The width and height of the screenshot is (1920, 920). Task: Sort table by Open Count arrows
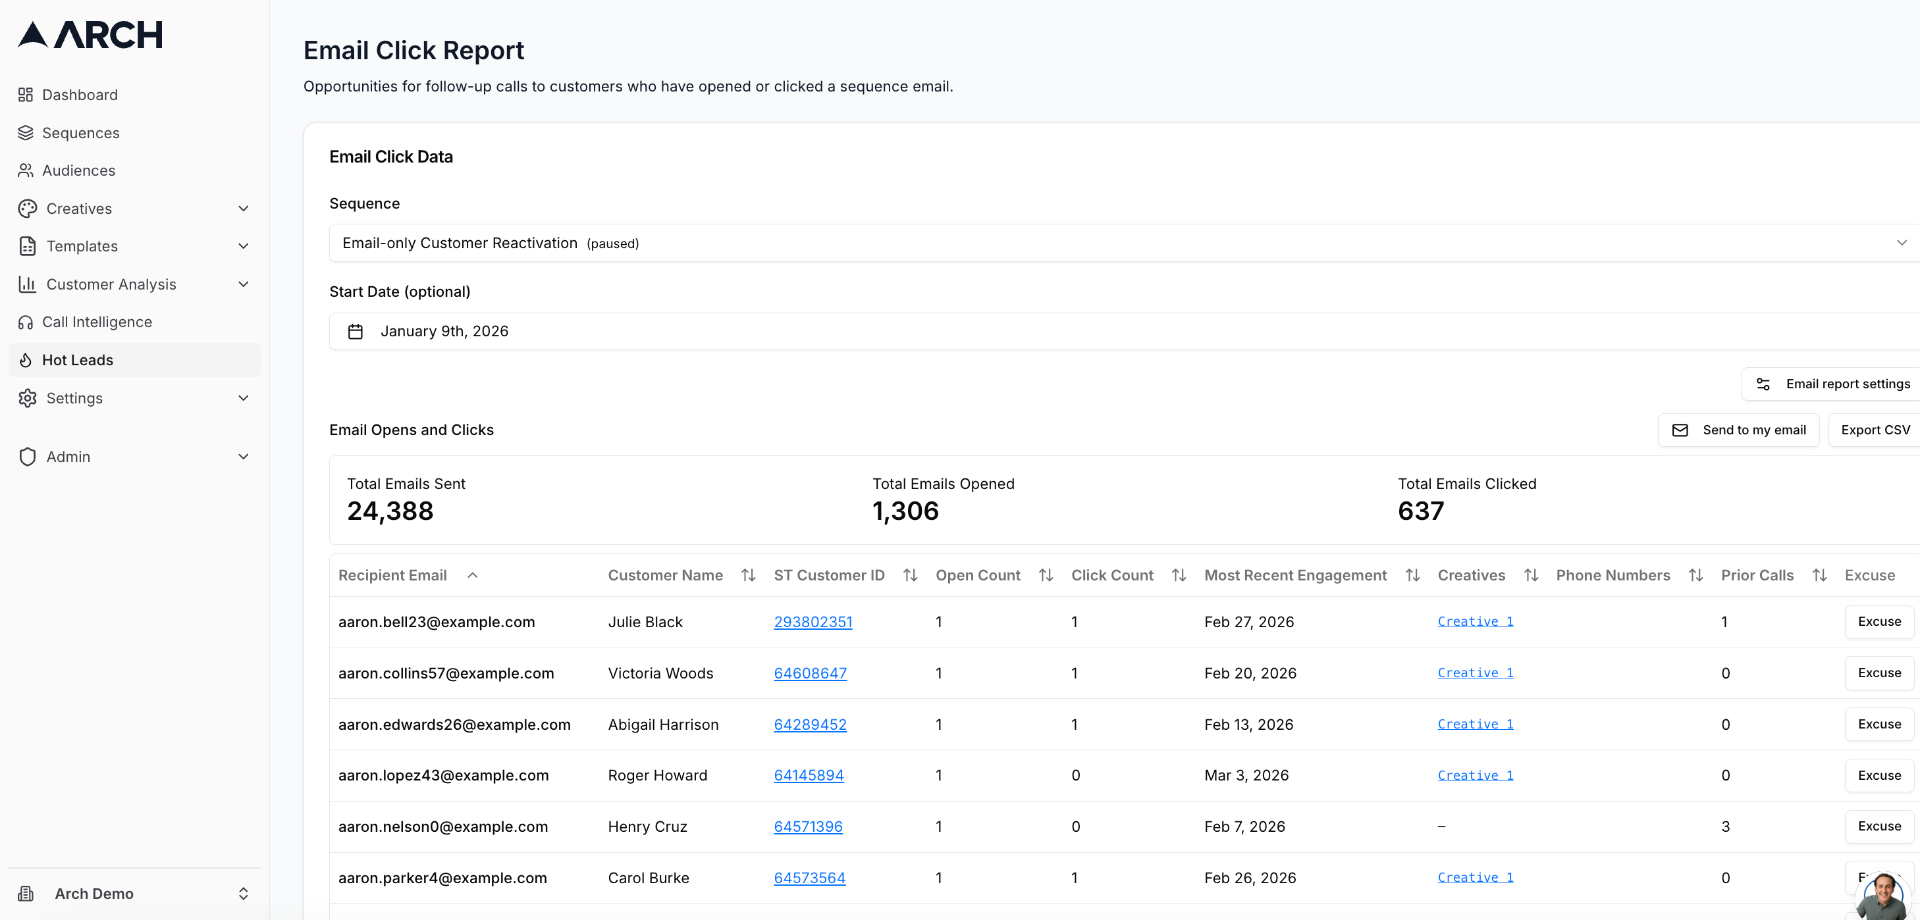(x=1046, y=575)
